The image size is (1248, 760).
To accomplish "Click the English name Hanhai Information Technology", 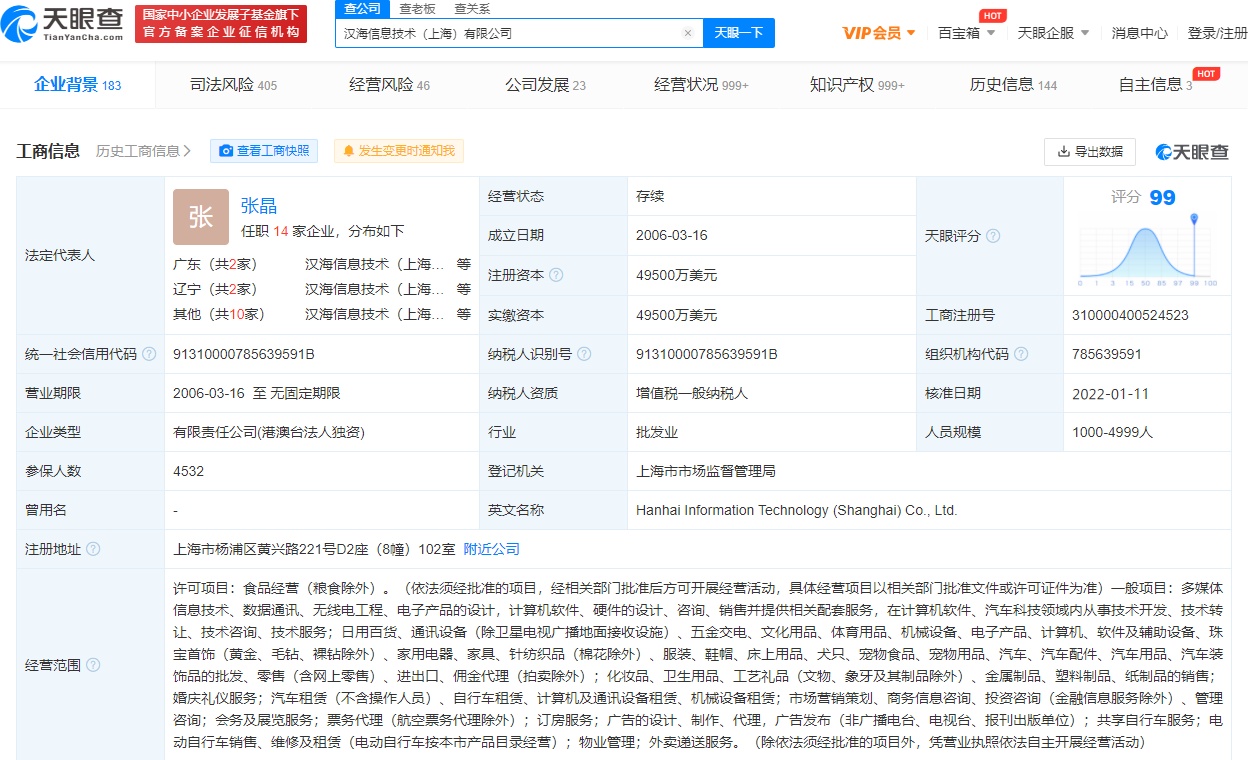I will click(x=796, y=510).
